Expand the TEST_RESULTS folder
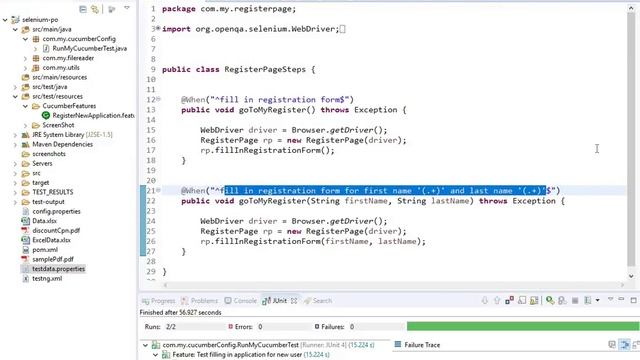 [15, 192]
